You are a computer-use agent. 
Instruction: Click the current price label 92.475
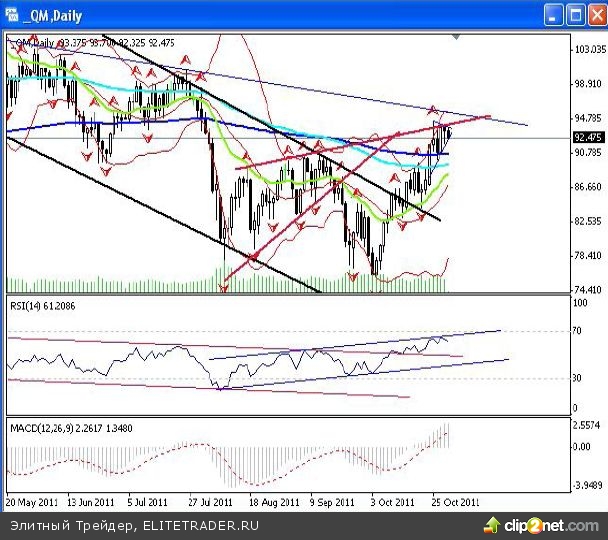pos(587,137)
